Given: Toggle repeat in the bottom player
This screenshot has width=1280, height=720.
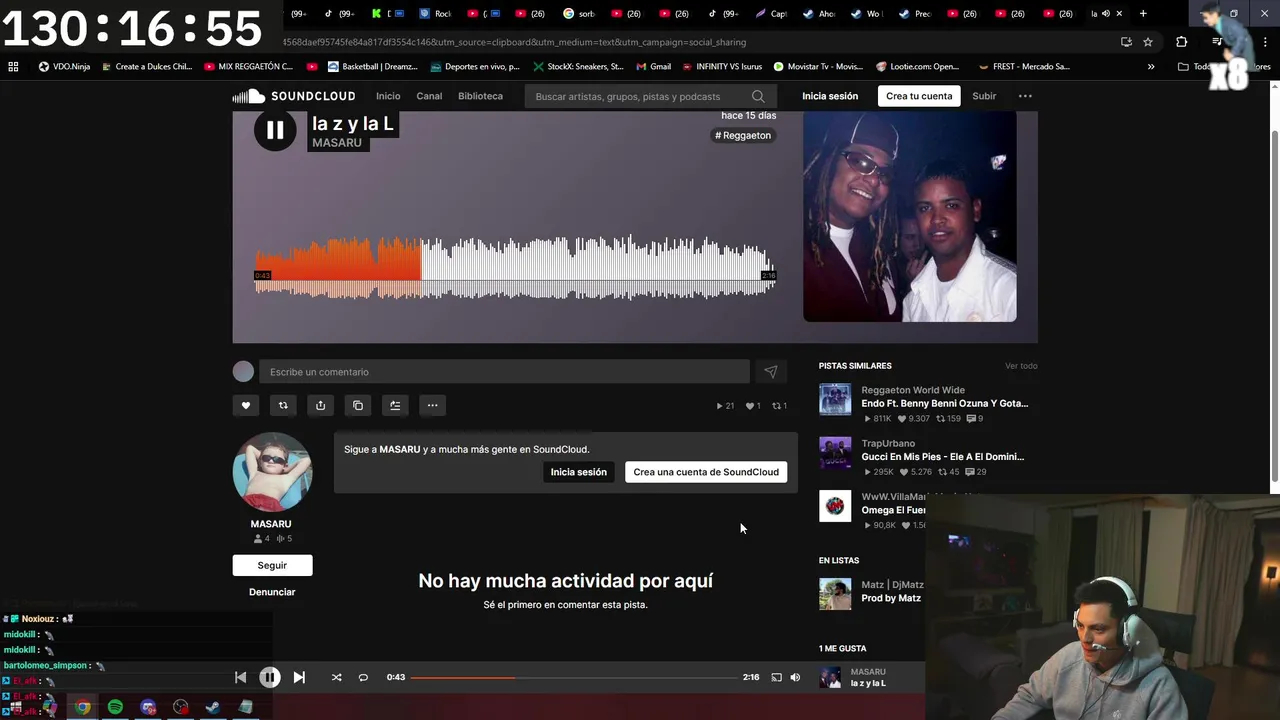Looking at the screenshot, I should [363, 677].
